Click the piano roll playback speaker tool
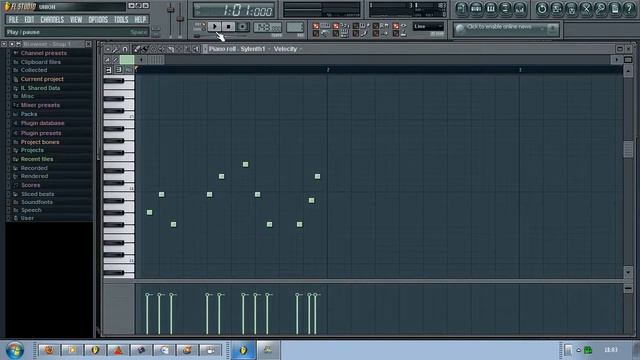The image size is (640, 360). point(196,49)
